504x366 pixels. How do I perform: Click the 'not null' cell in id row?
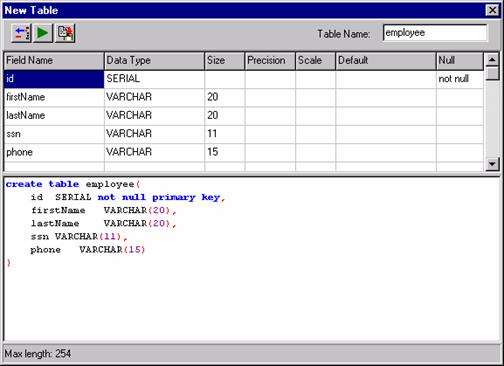[x=460, y=79]
